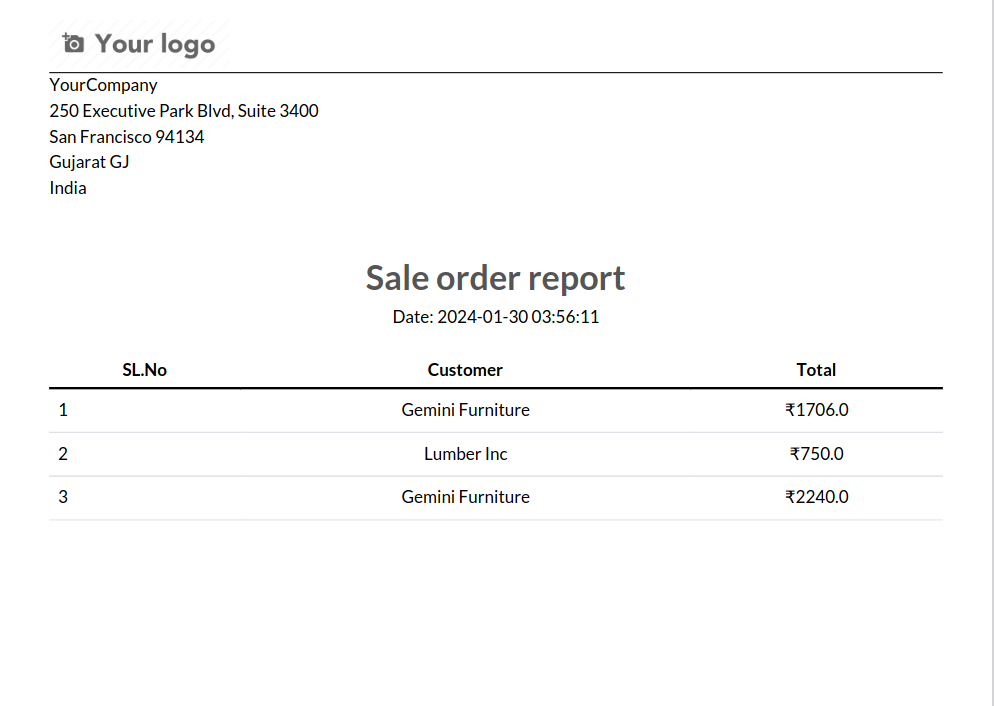Click the Total column header
The height and width of the screenshot is (706, 994).
point(816,370)
